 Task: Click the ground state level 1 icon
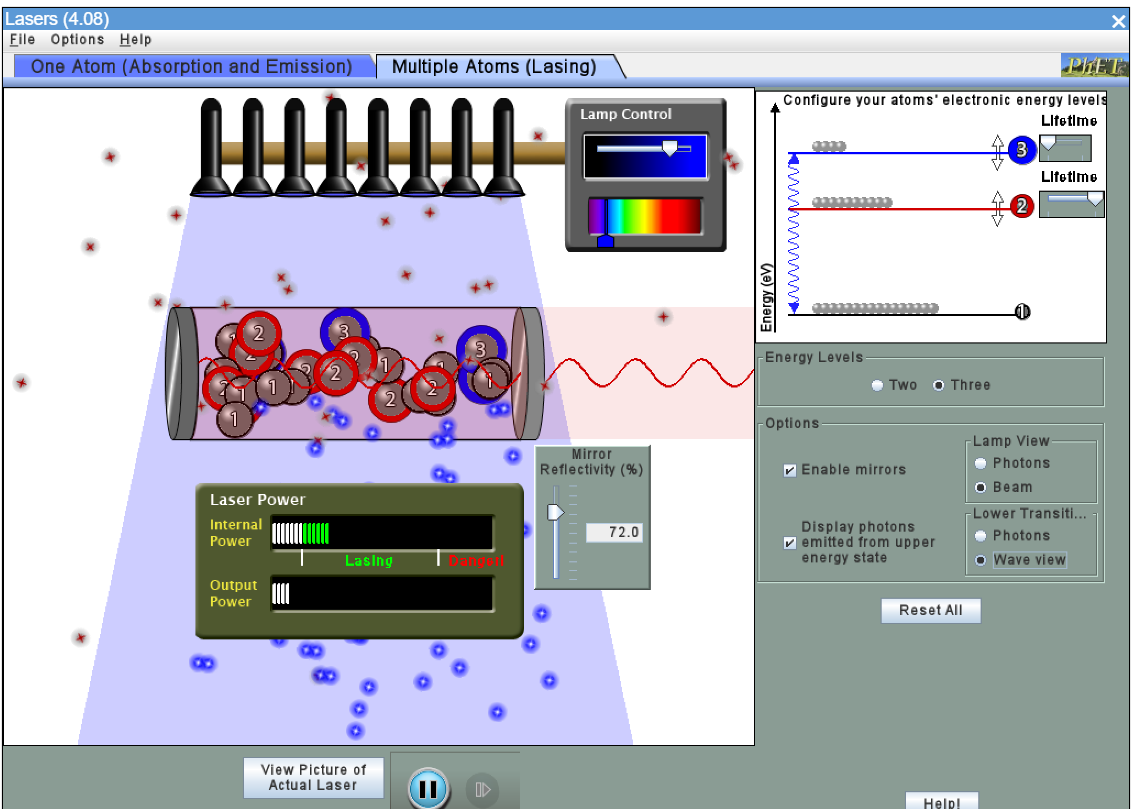tap(1022, 311)
